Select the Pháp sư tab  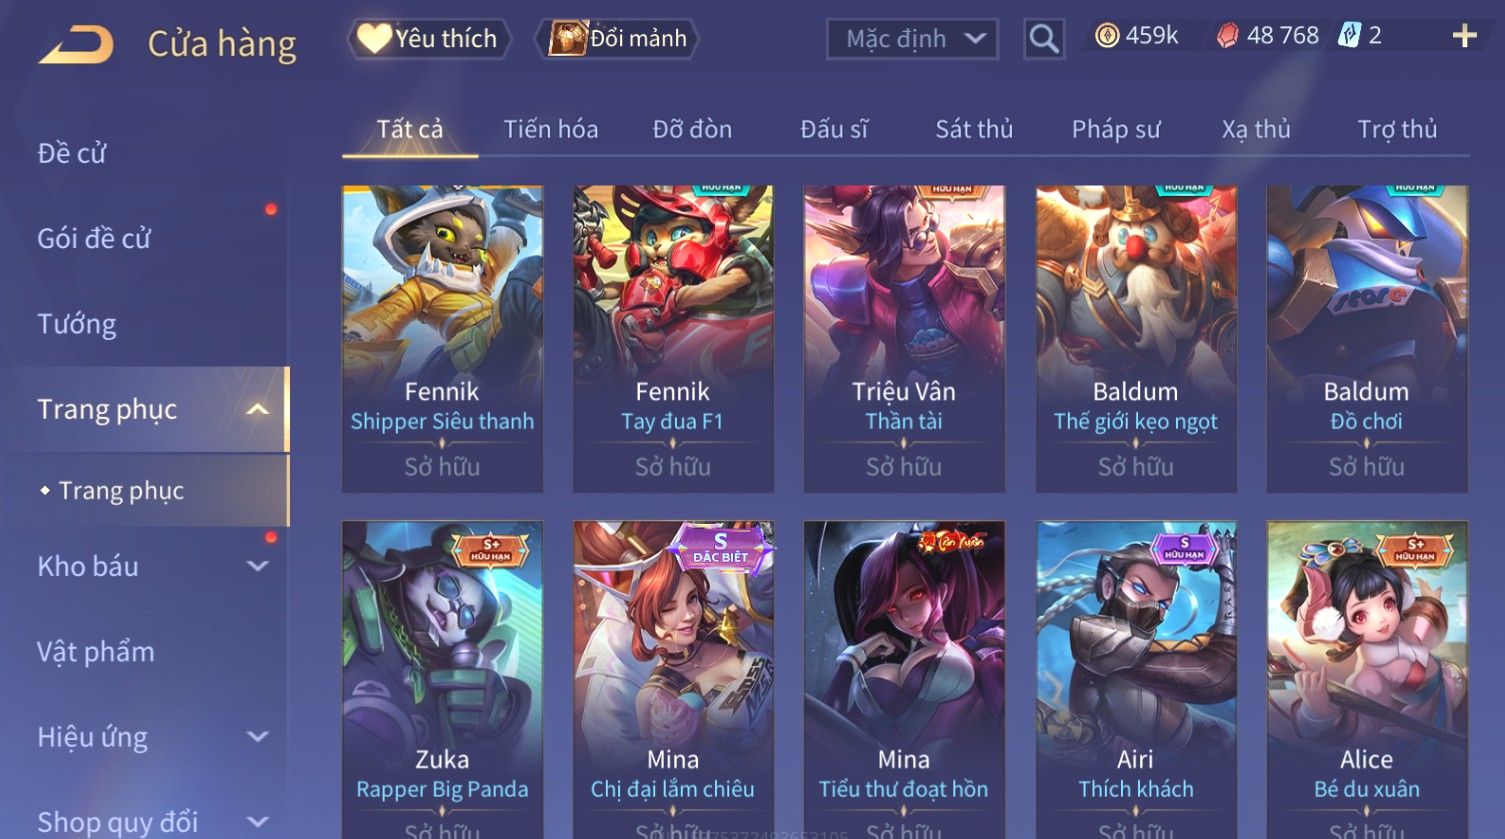point(1116,129)
